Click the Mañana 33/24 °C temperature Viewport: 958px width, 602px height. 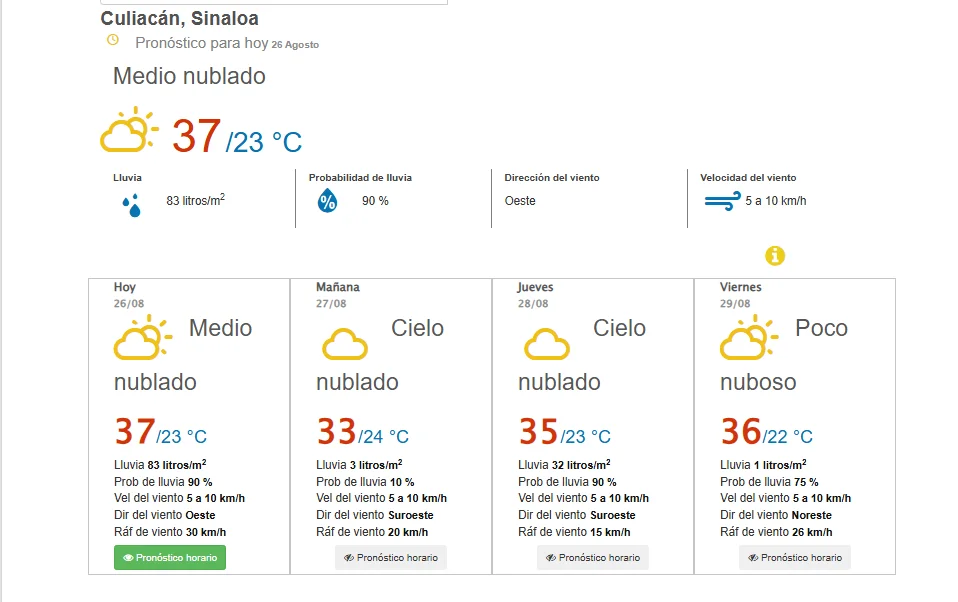tap(362, 431)
